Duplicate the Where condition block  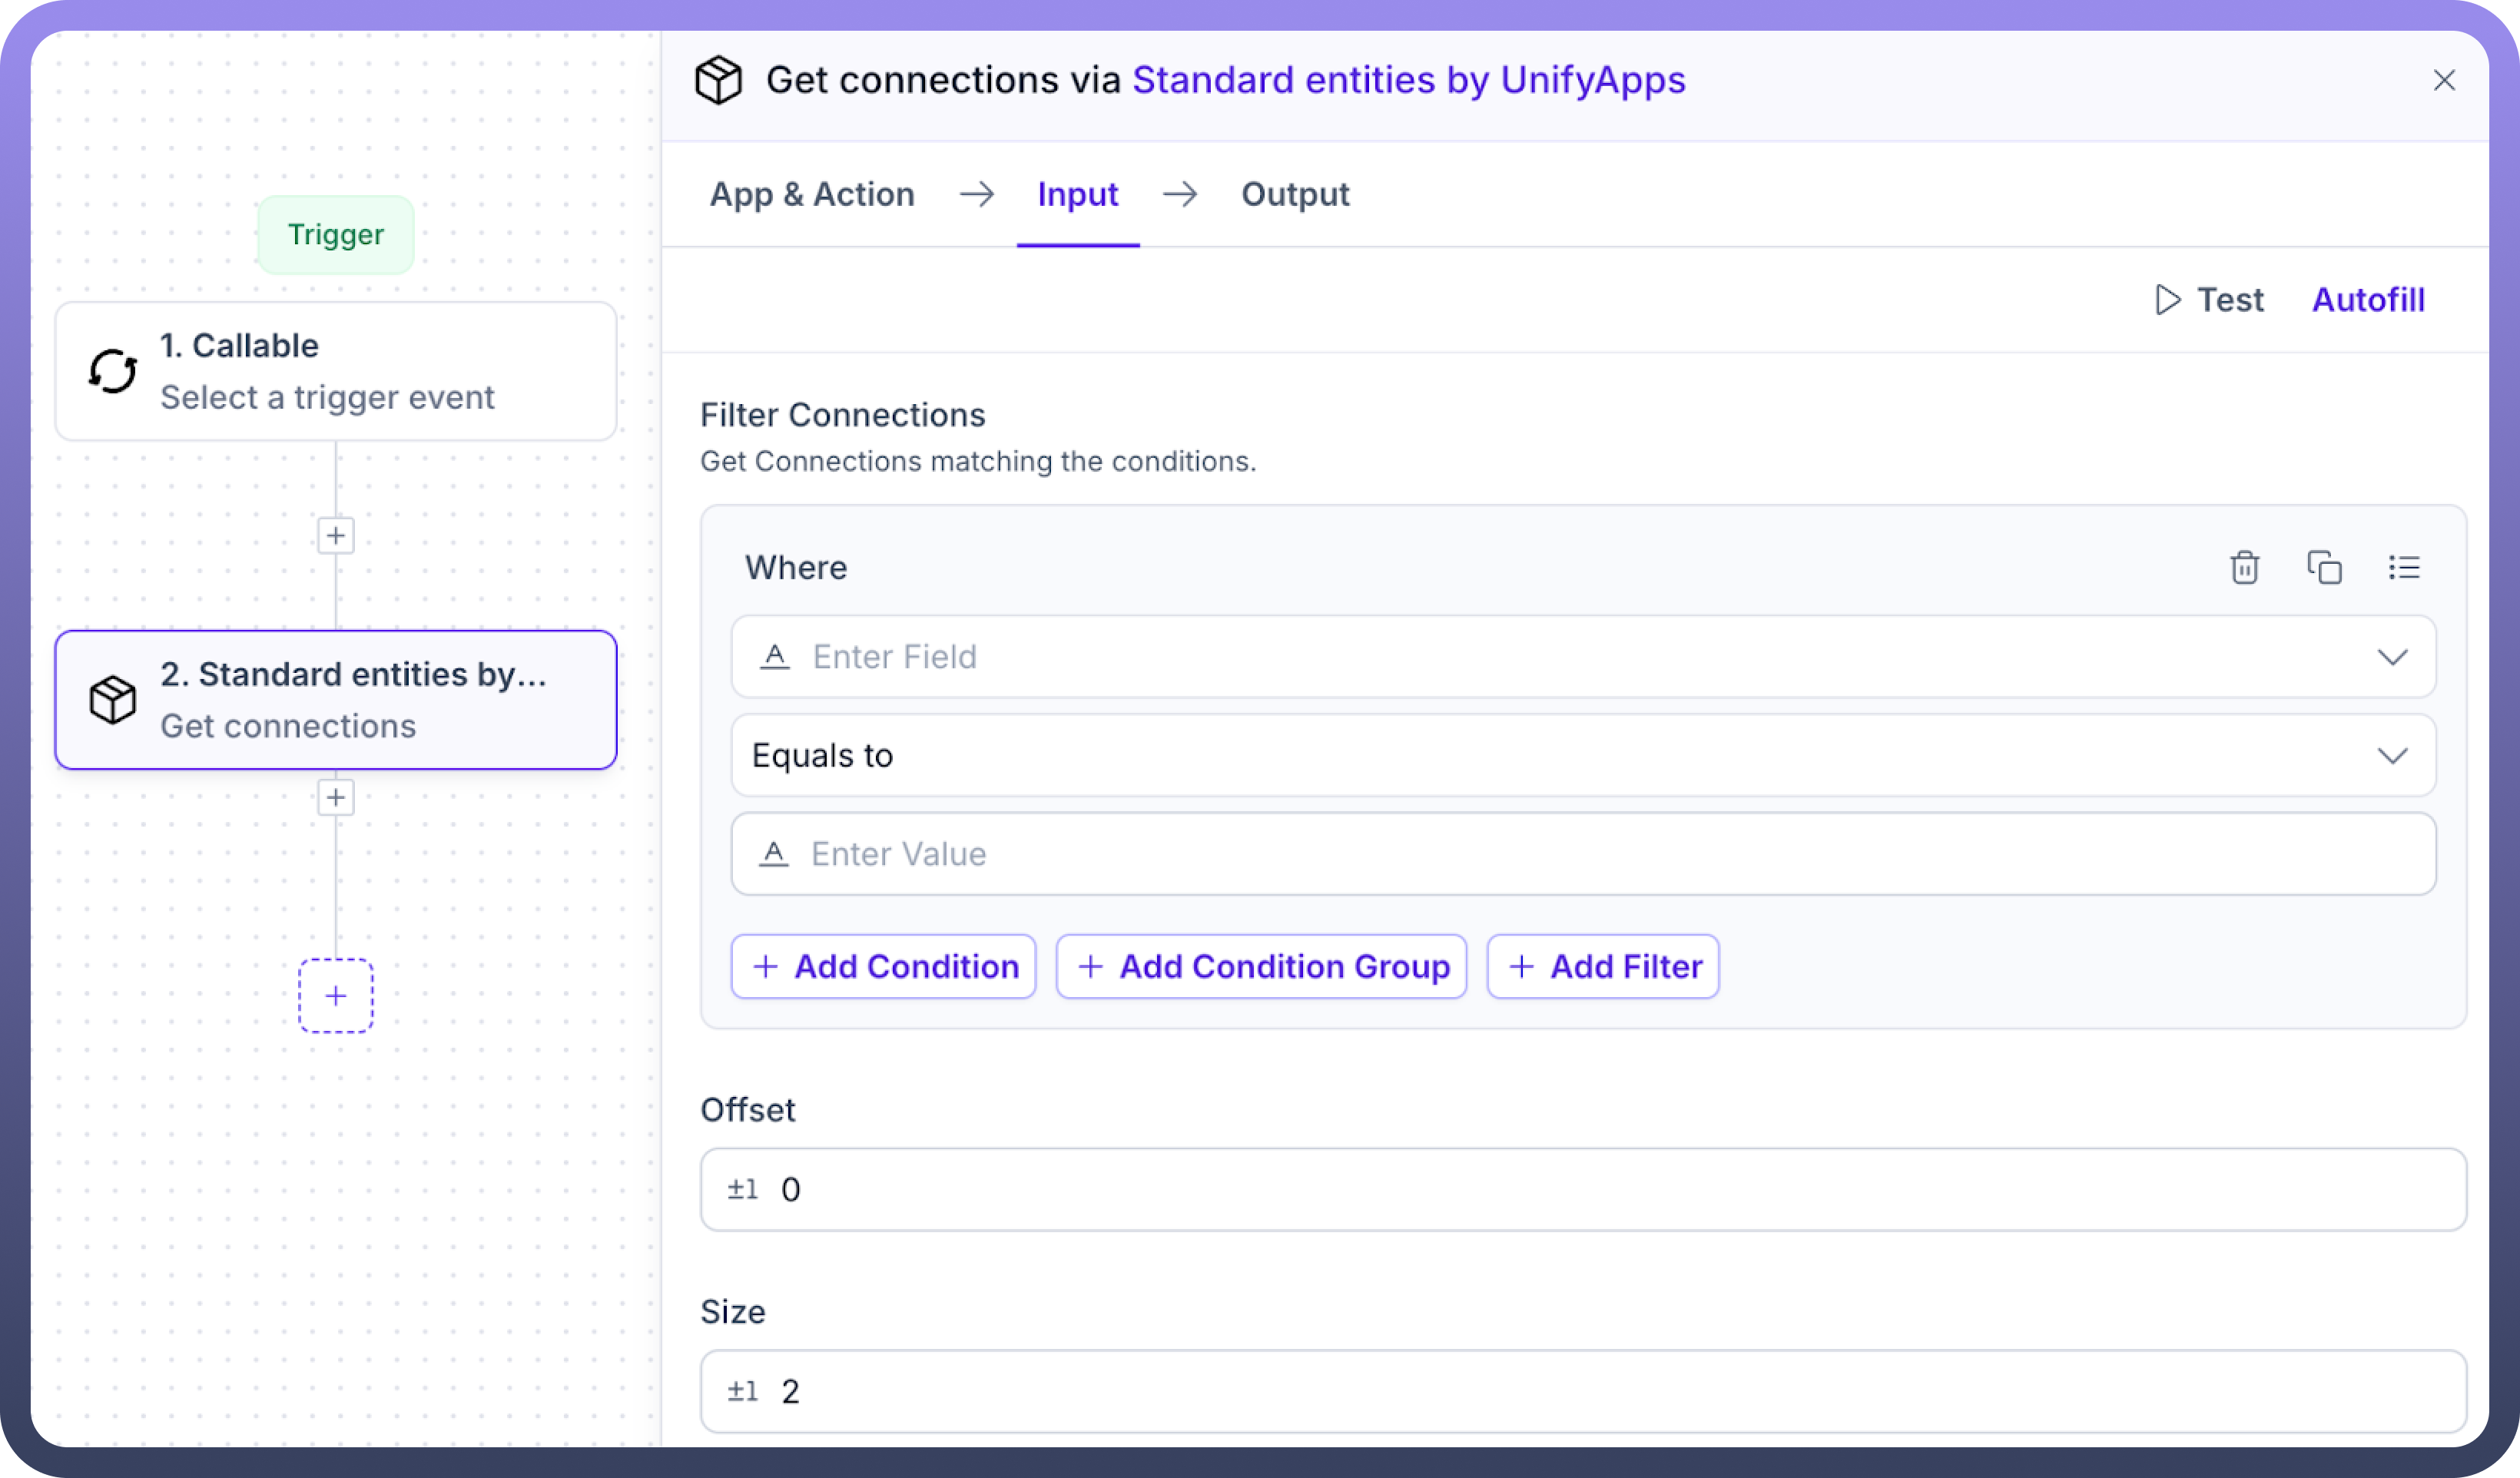coord(2324,567)
